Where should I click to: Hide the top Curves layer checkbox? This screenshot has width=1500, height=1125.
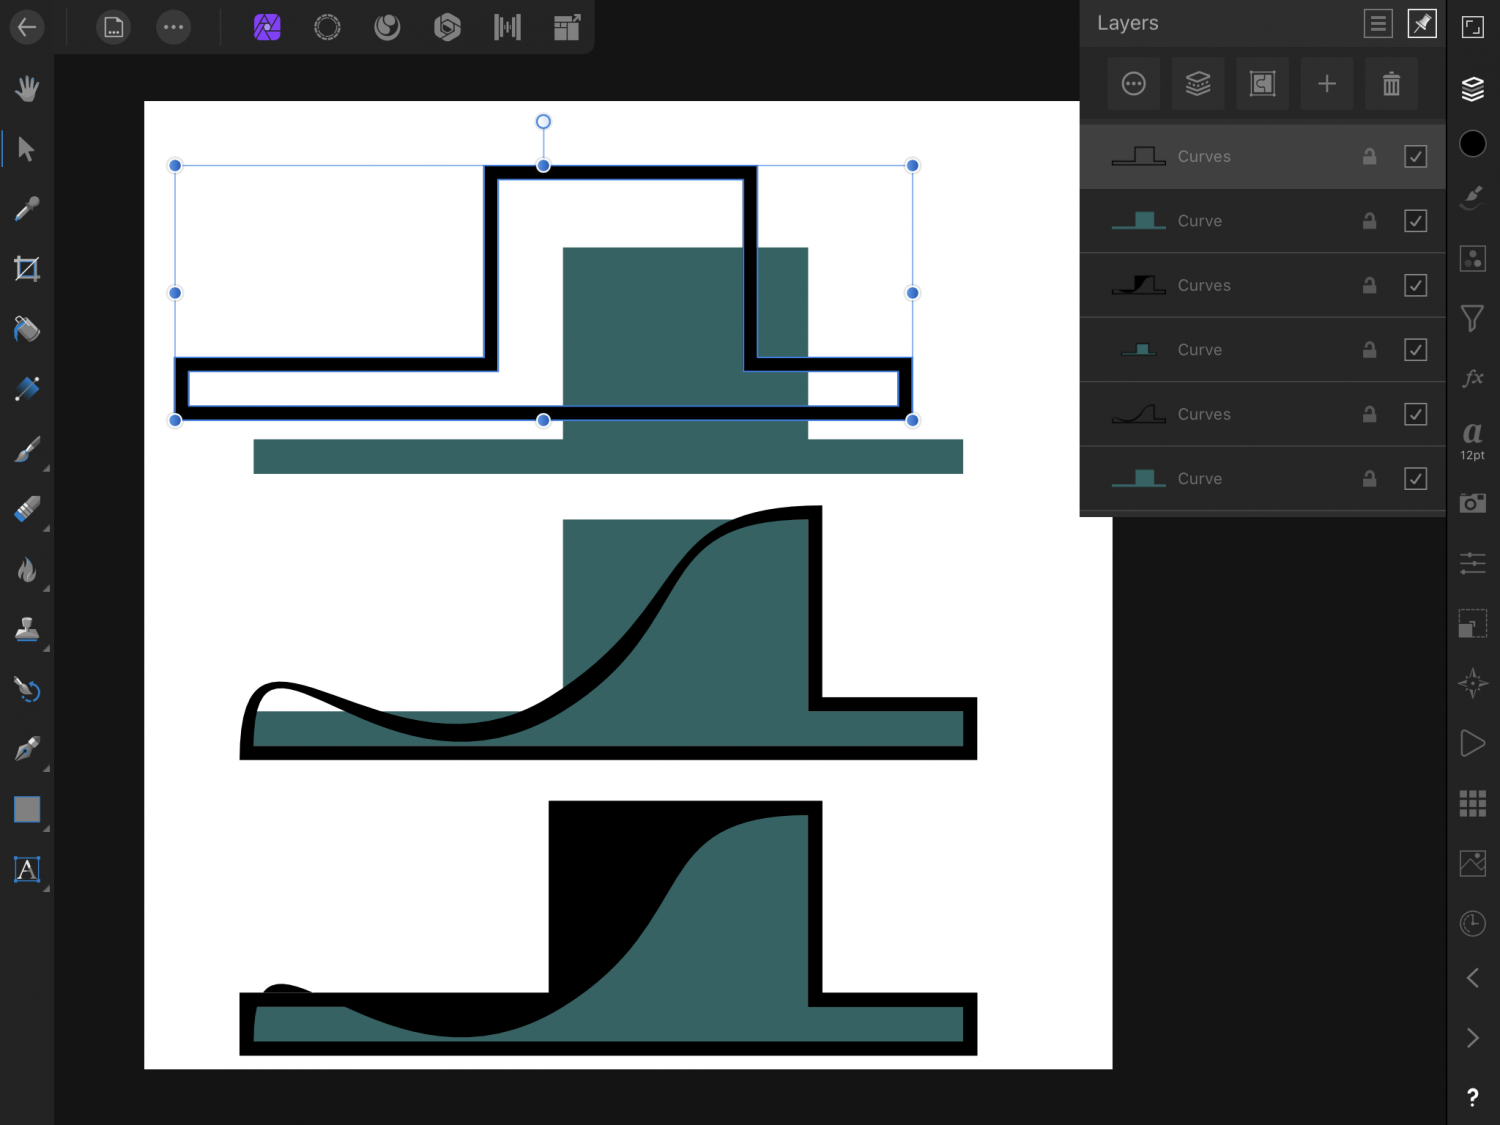pyautogui.click(x=1415, y=157)
